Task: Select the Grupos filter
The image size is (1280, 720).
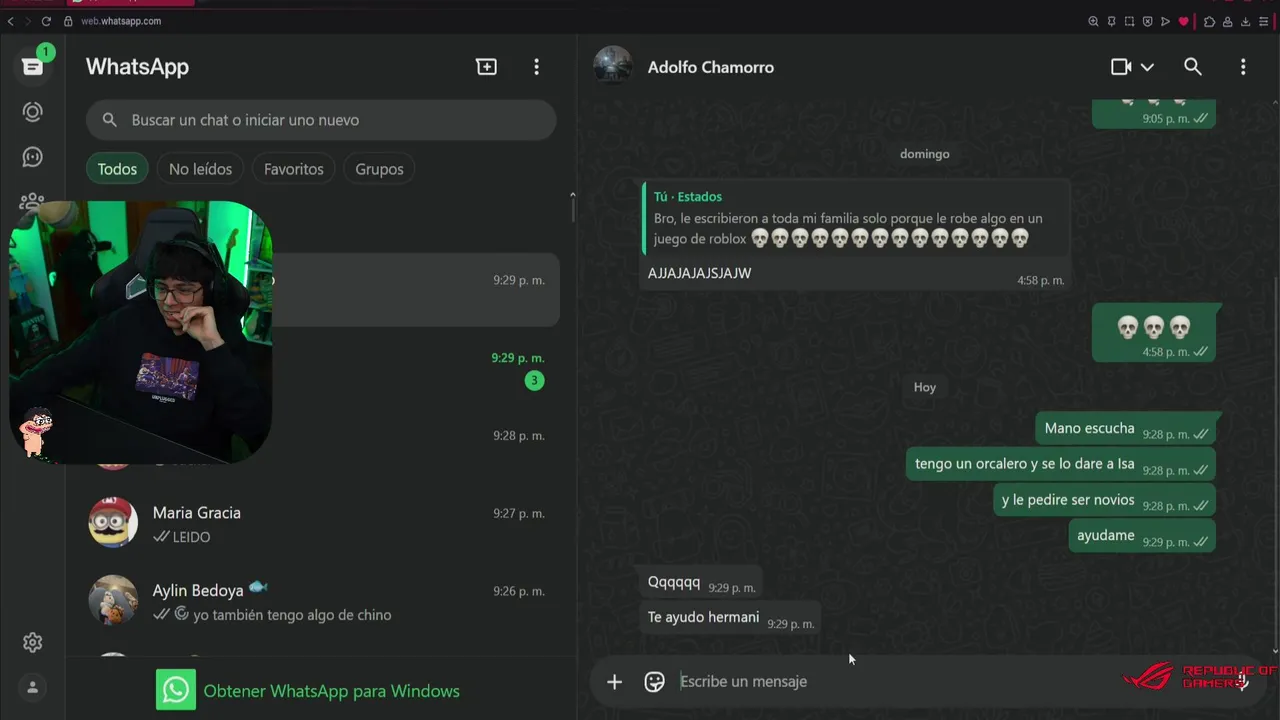Action: pyautogui.click(x=379, y=169)
